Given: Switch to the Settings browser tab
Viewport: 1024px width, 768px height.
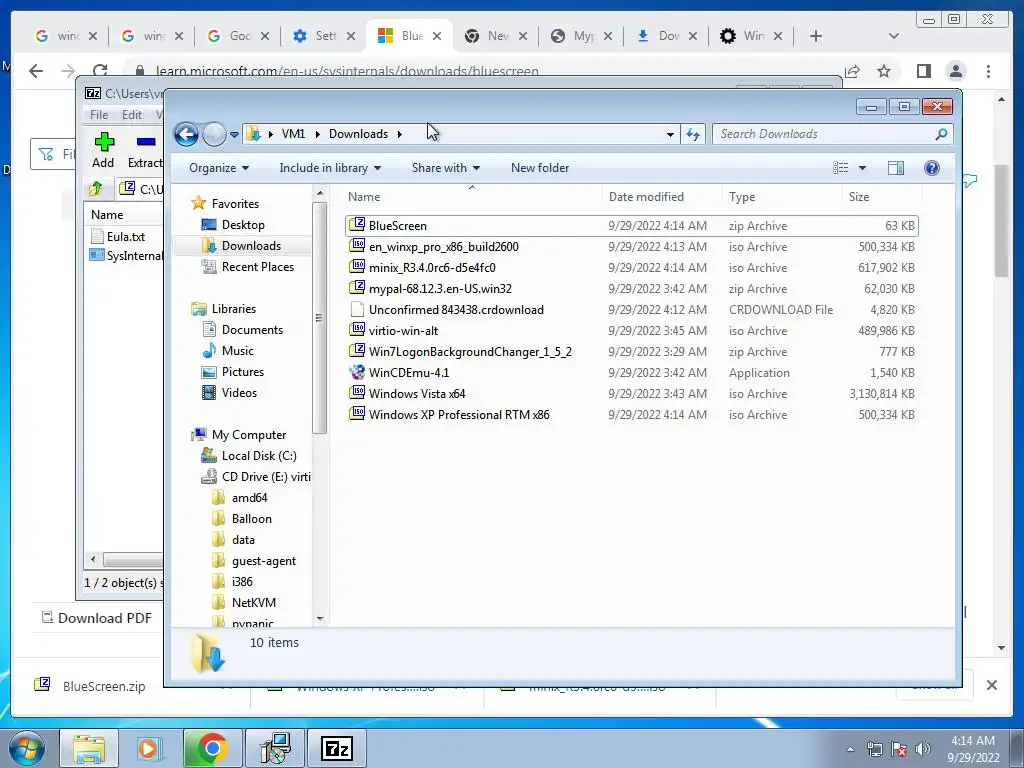Looking at the screenshot, I should pyautogui.click(x=324, y=36).
